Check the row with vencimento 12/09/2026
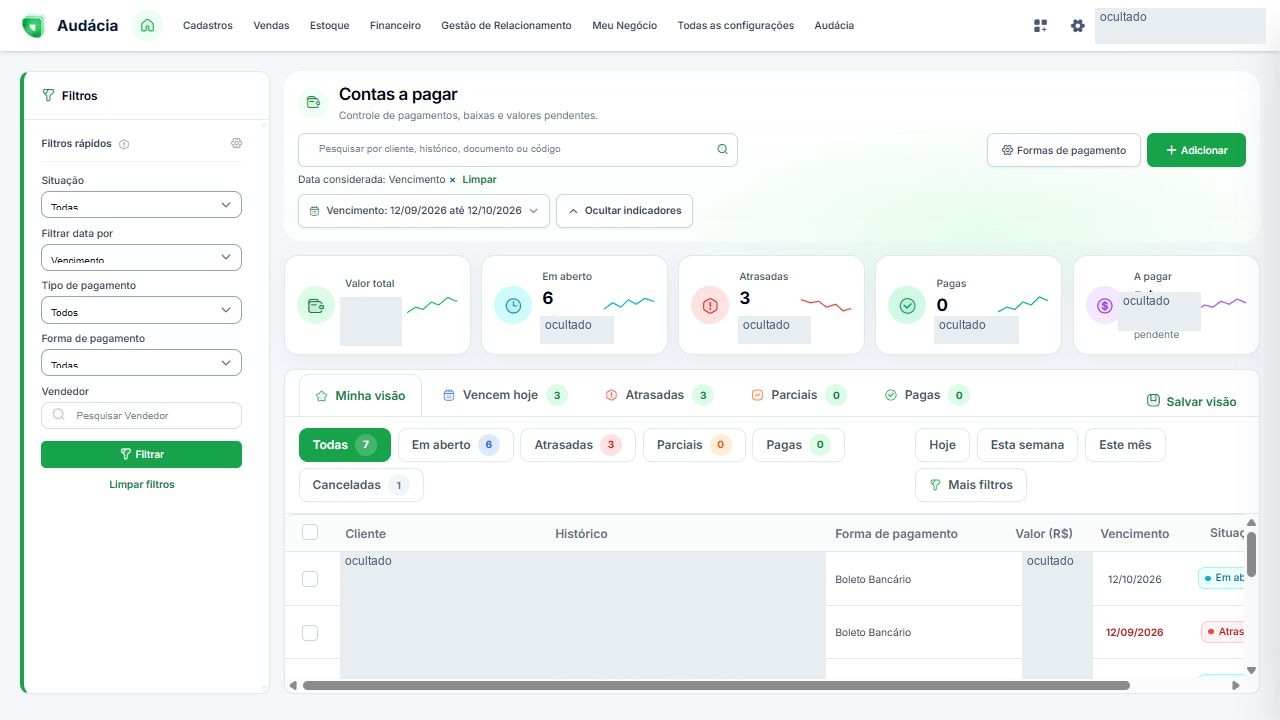This screenshot has height=720, width=1280. coord(310,632)
